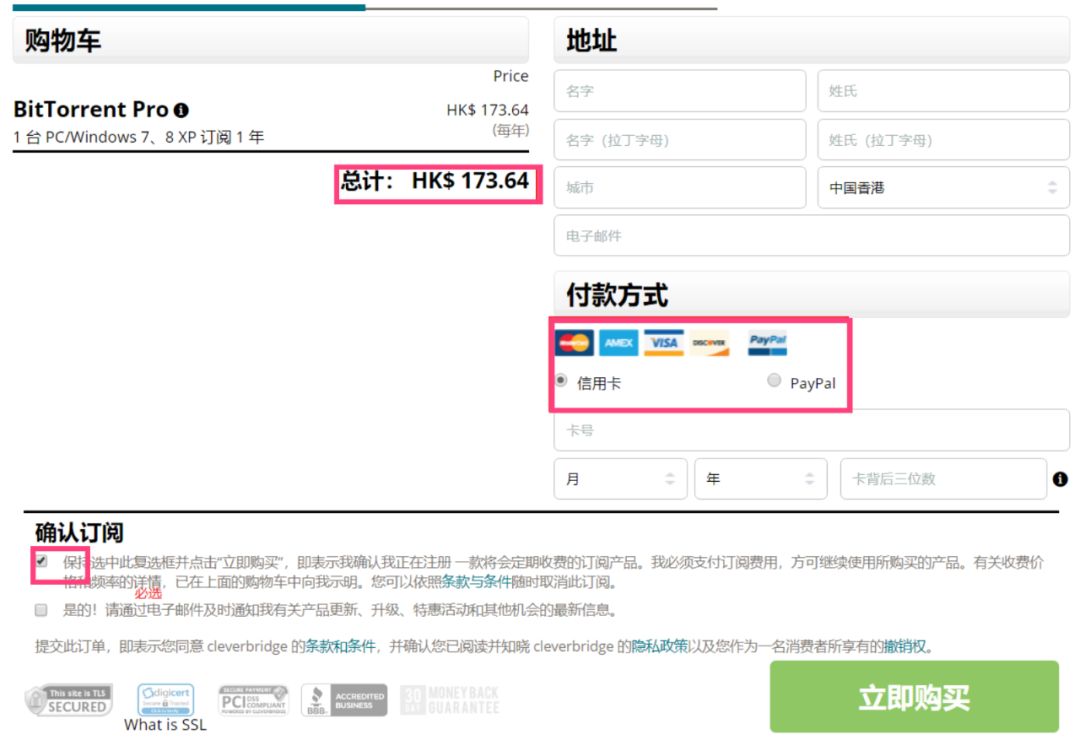This screenshot has width=1080, height=740.
Task: Click the PCI DSS compliant badge
Action: pos(253,700)
